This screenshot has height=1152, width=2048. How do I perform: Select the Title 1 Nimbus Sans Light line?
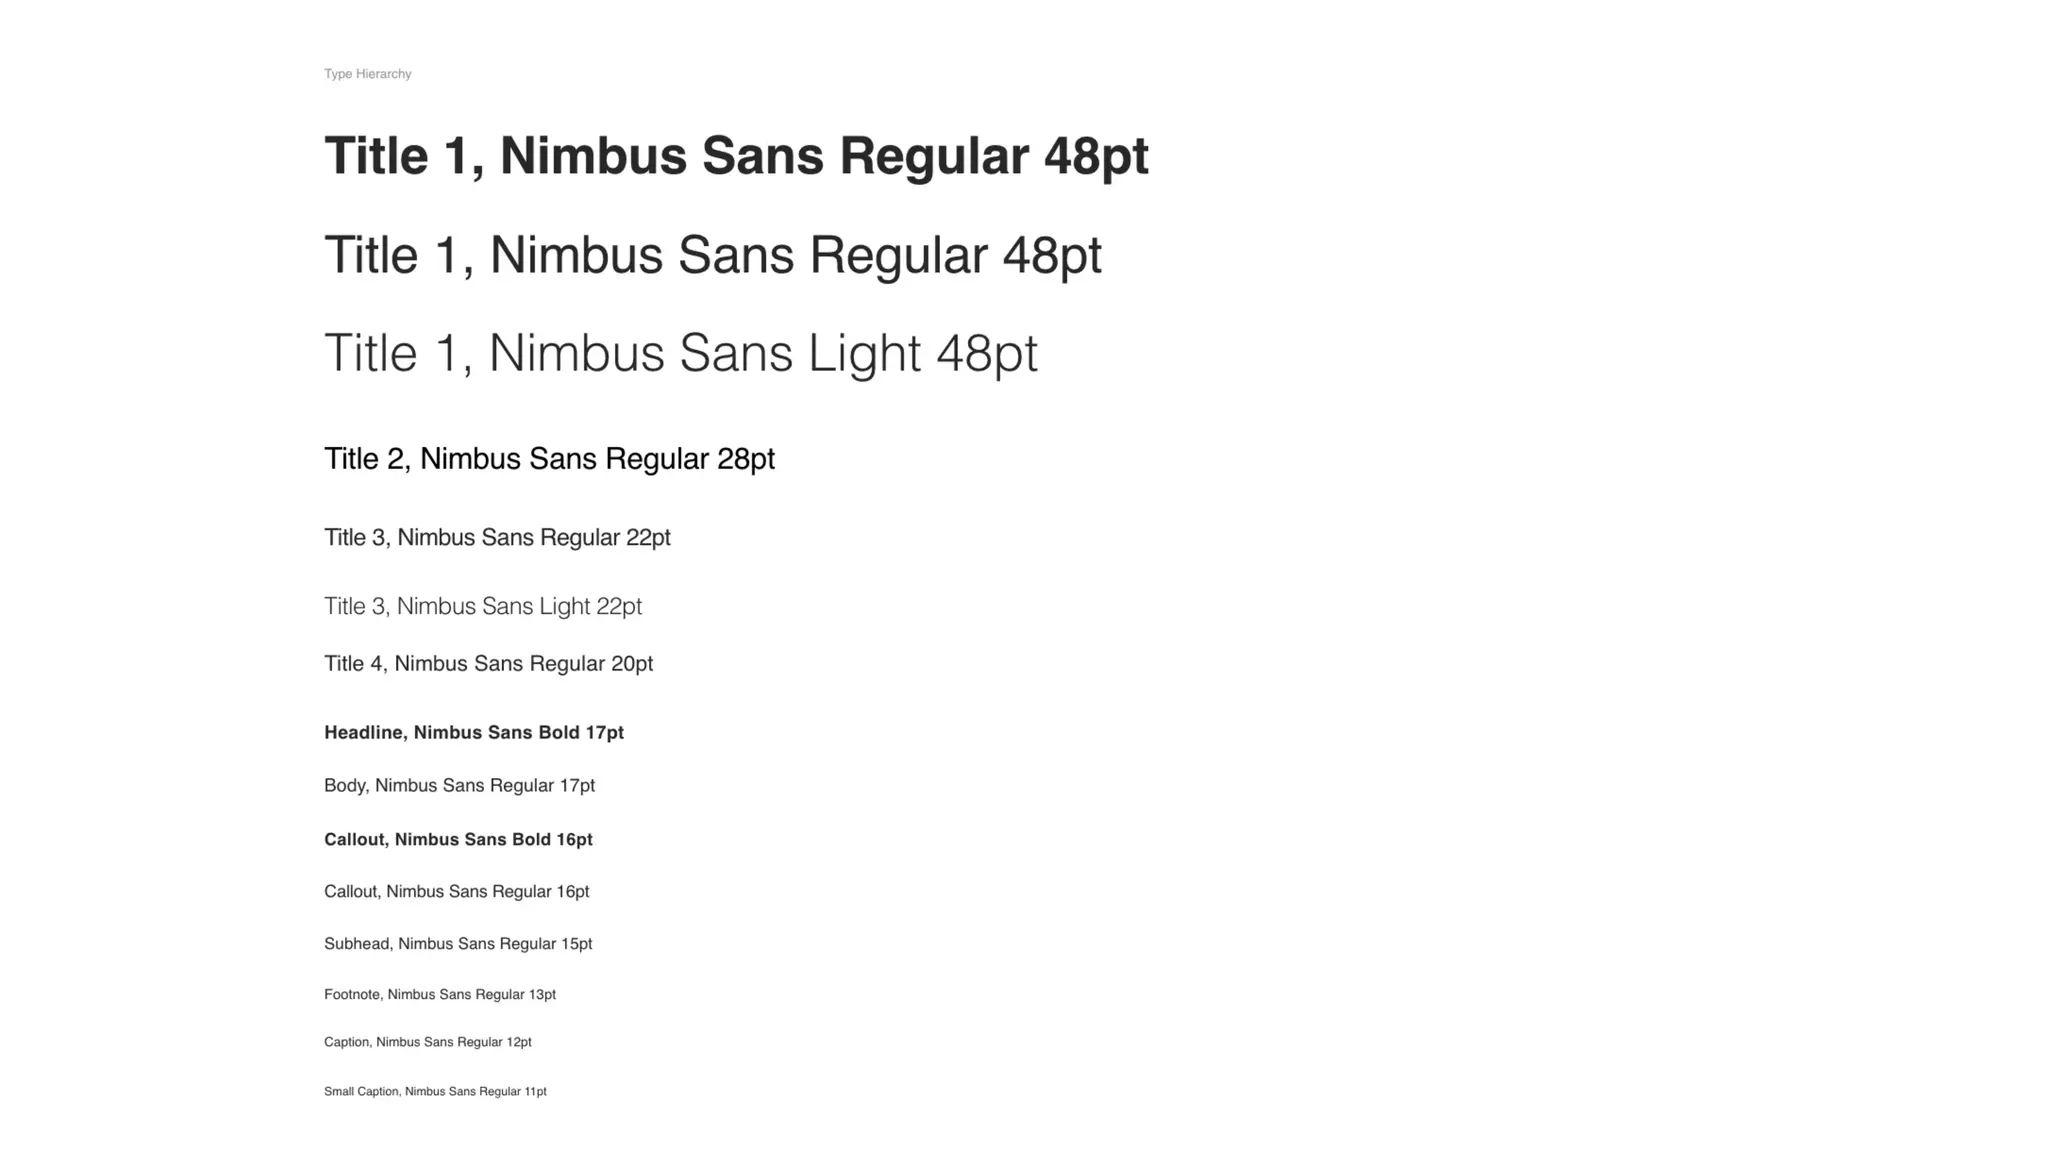pyautogui.click(x=681, y=354)
